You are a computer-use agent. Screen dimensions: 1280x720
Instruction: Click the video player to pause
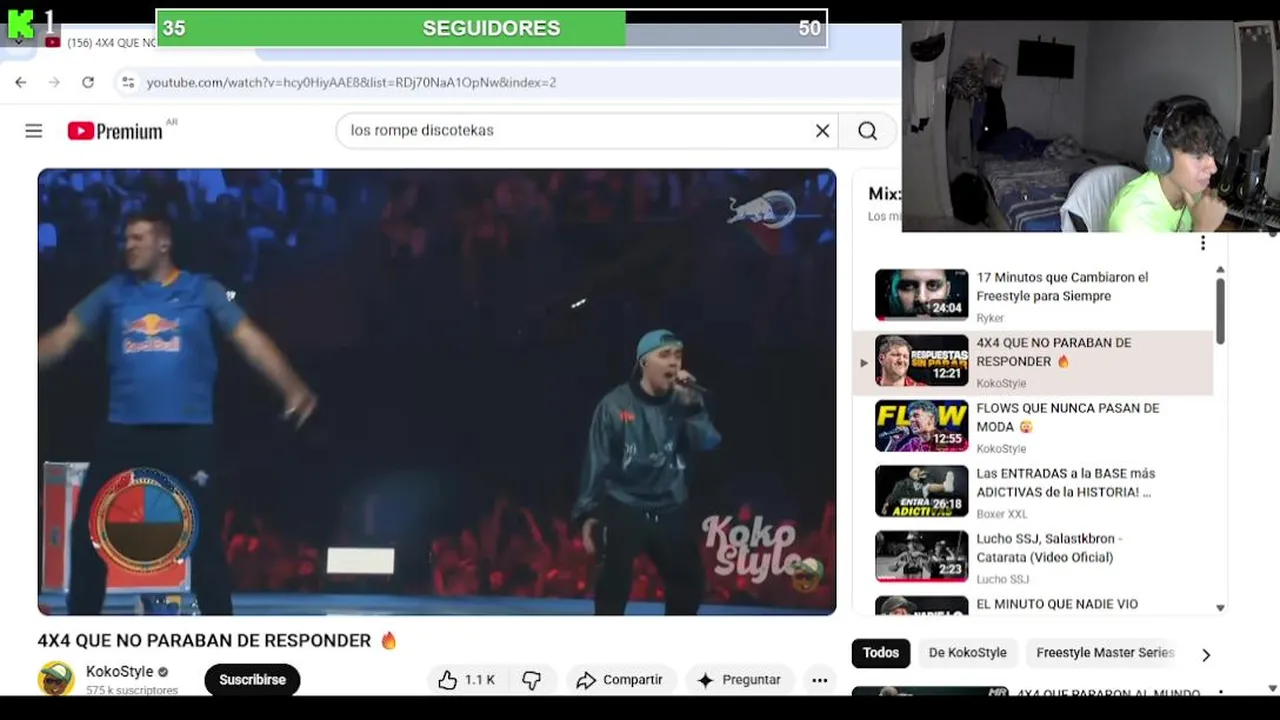coord(437,391)
